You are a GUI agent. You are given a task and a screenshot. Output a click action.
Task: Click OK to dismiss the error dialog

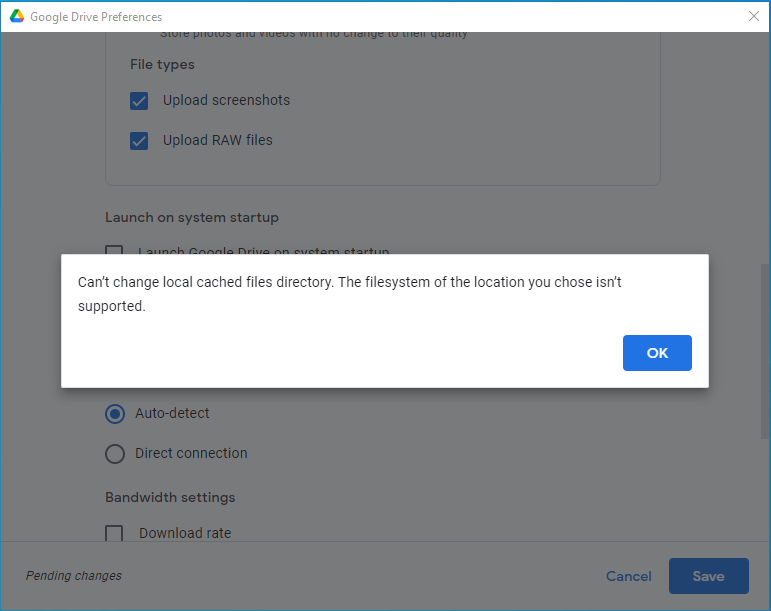click(x=657, y=353)
